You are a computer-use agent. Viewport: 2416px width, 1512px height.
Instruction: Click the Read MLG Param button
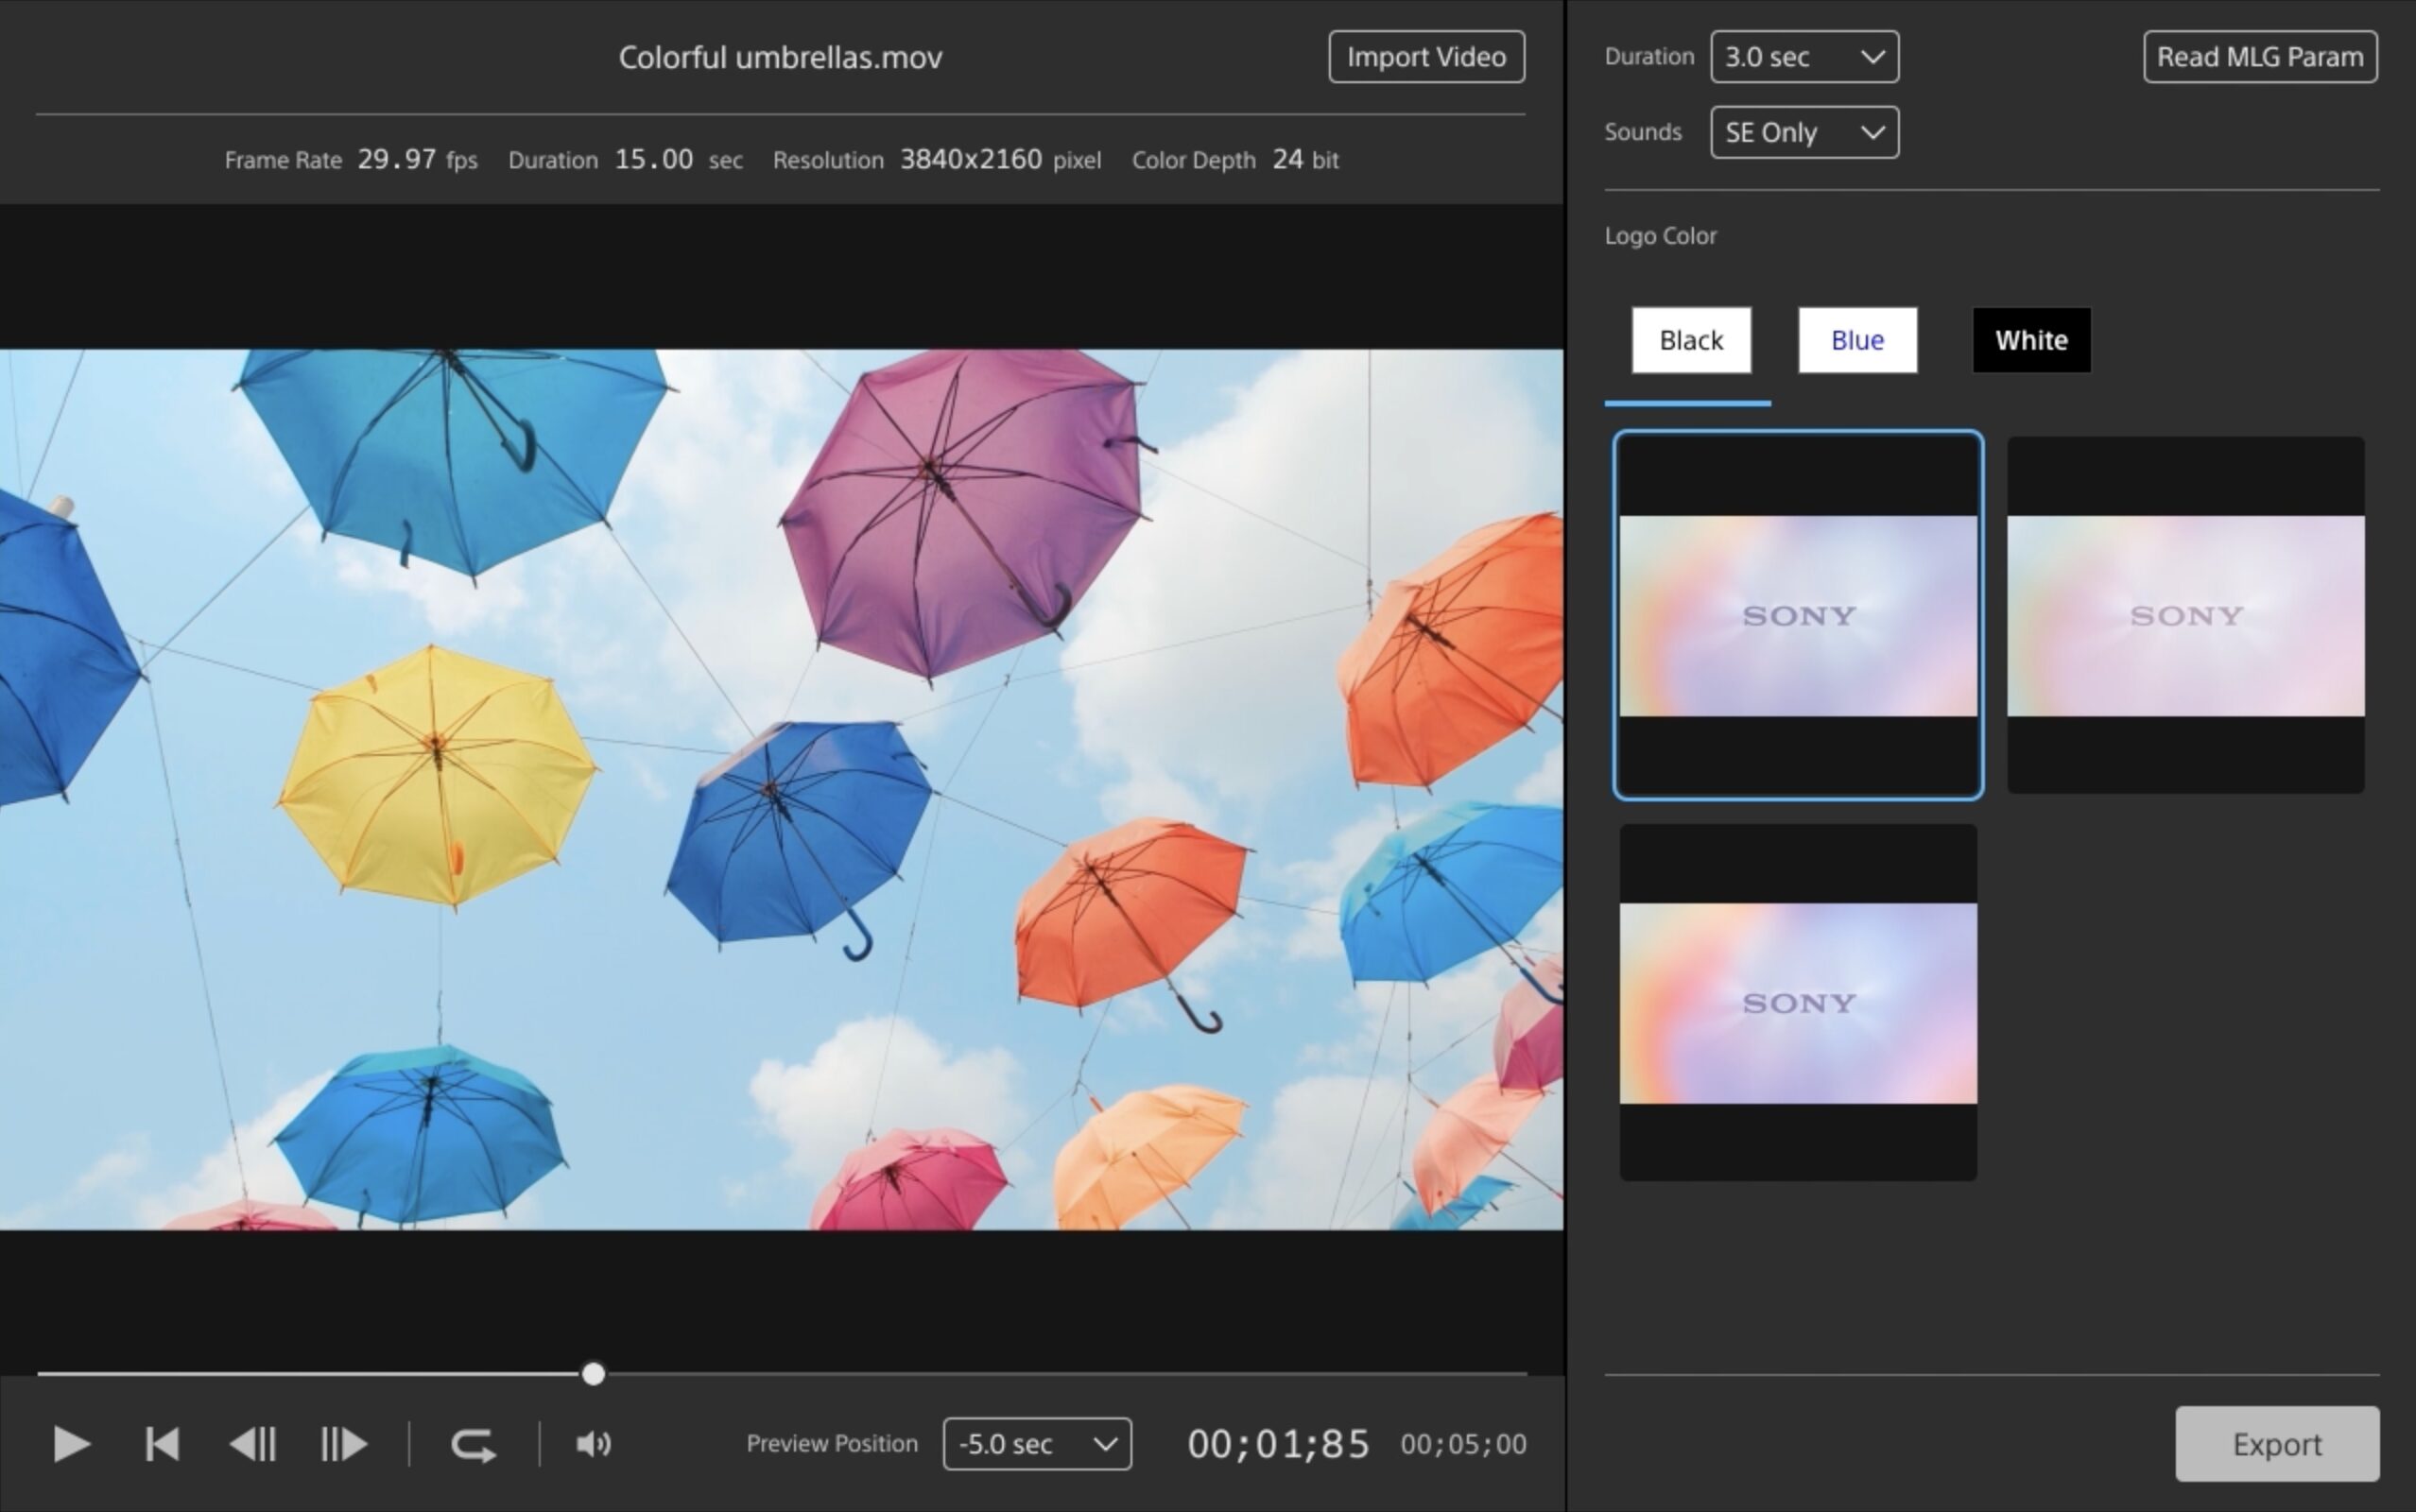(2259, 57)
